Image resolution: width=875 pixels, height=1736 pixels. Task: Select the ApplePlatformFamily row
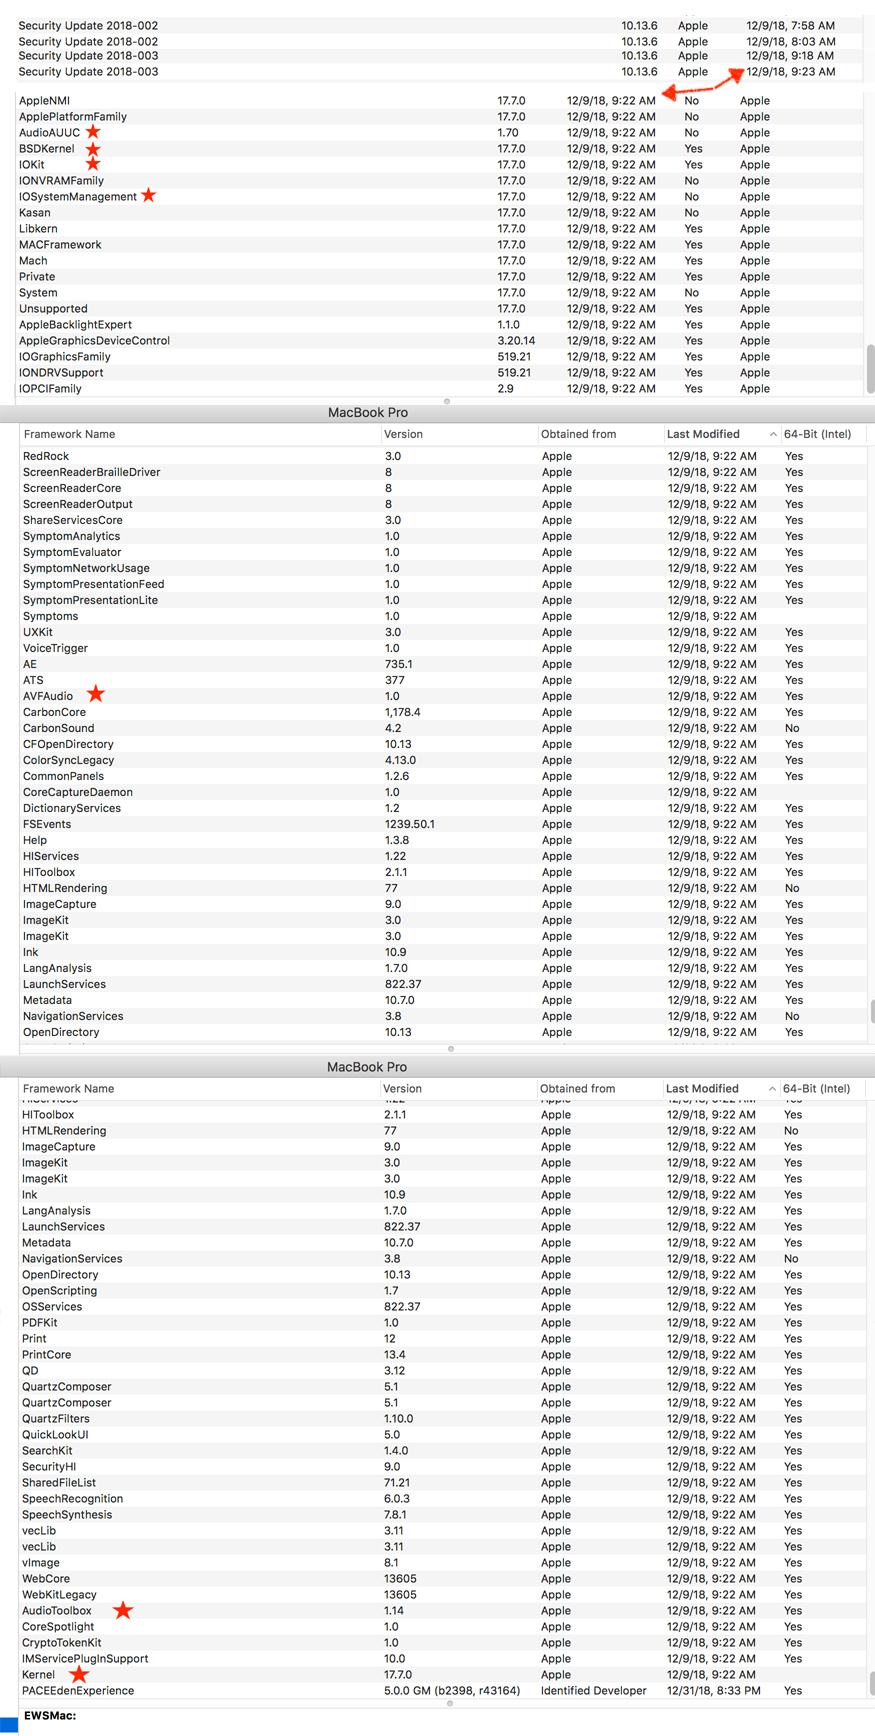click(440, 116)
